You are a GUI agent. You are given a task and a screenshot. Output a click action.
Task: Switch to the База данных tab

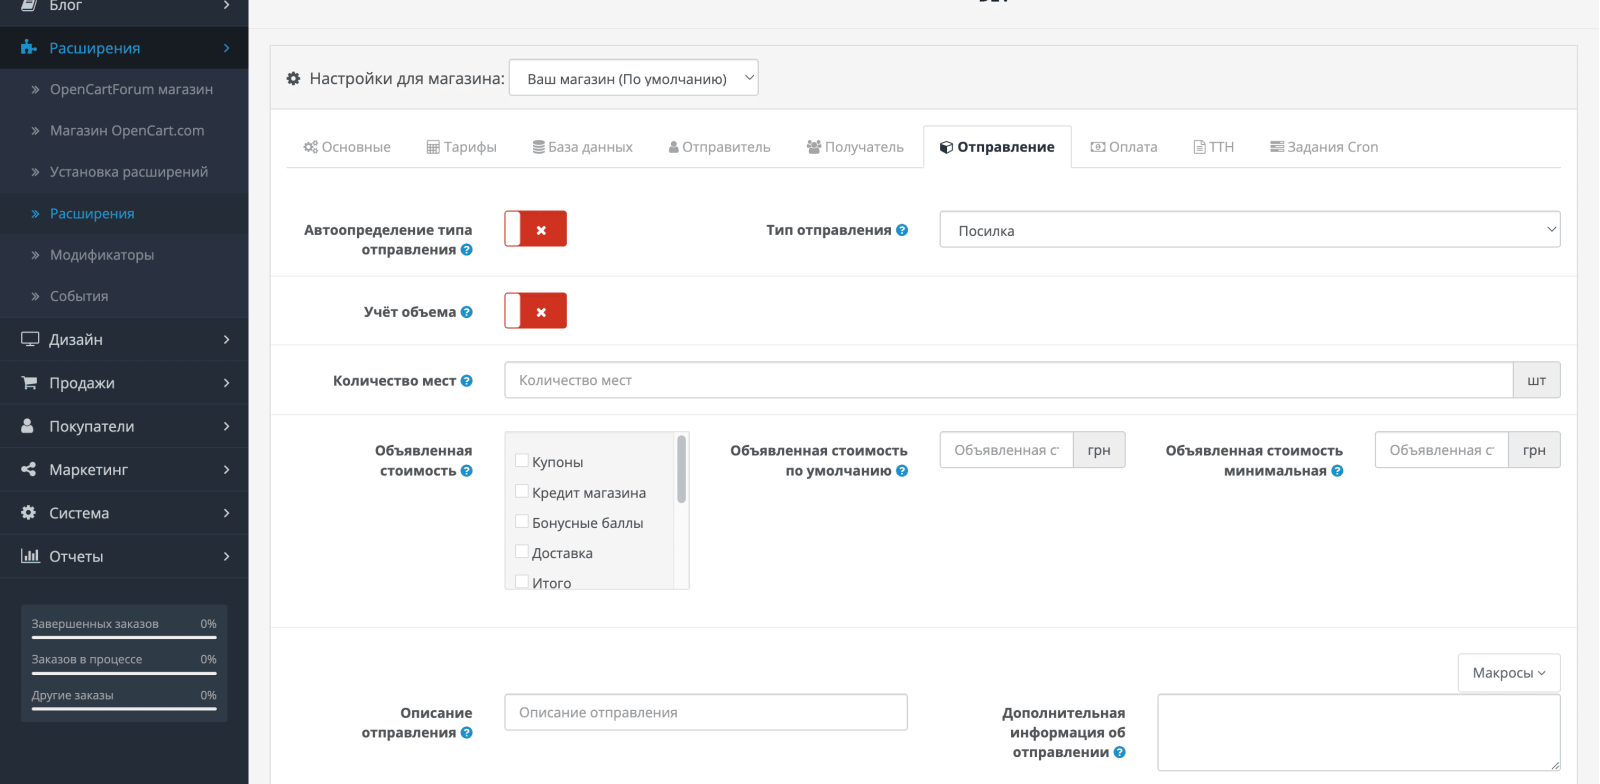(x=583, y=147)
